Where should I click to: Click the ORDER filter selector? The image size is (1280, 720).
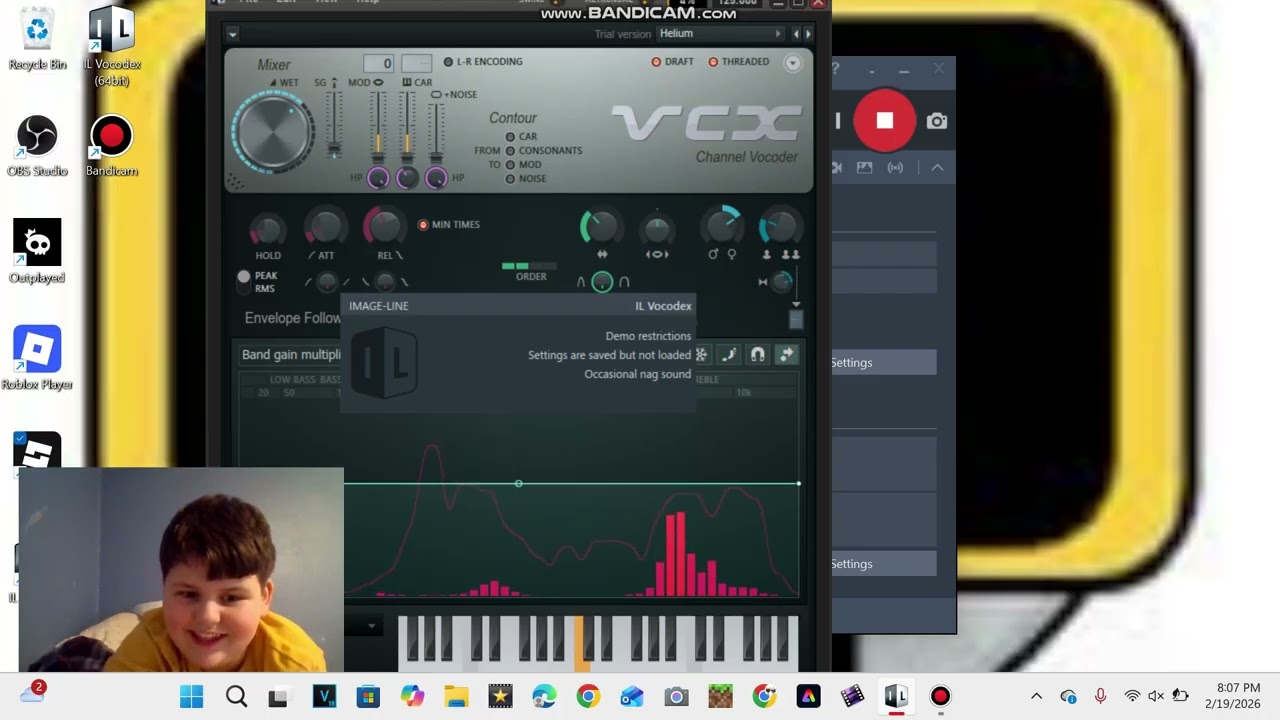[529, 267]
